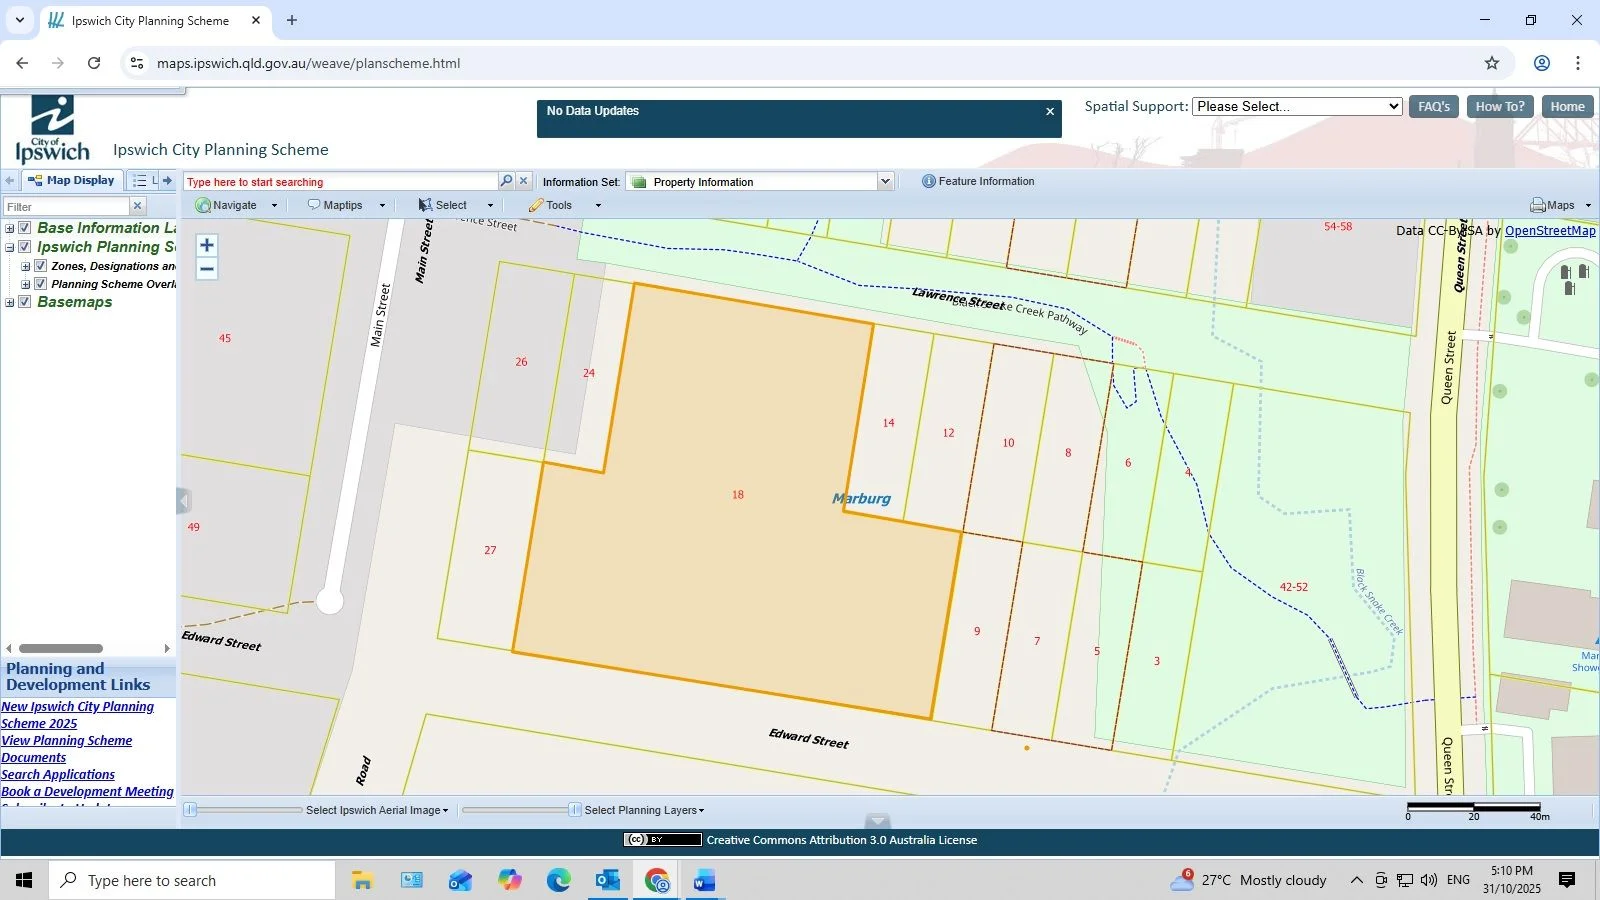This screenshot has height=900, width=1600.
Task: Toggle the Basemaps layer checkbox
Action: point(24,301)
